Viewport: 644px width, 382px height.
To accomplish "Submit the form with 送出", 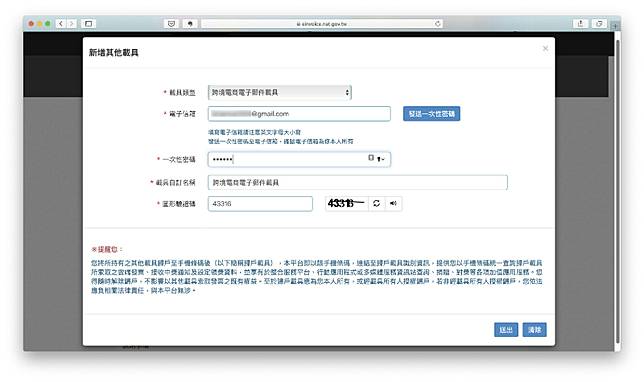I will tap(506, 330).
